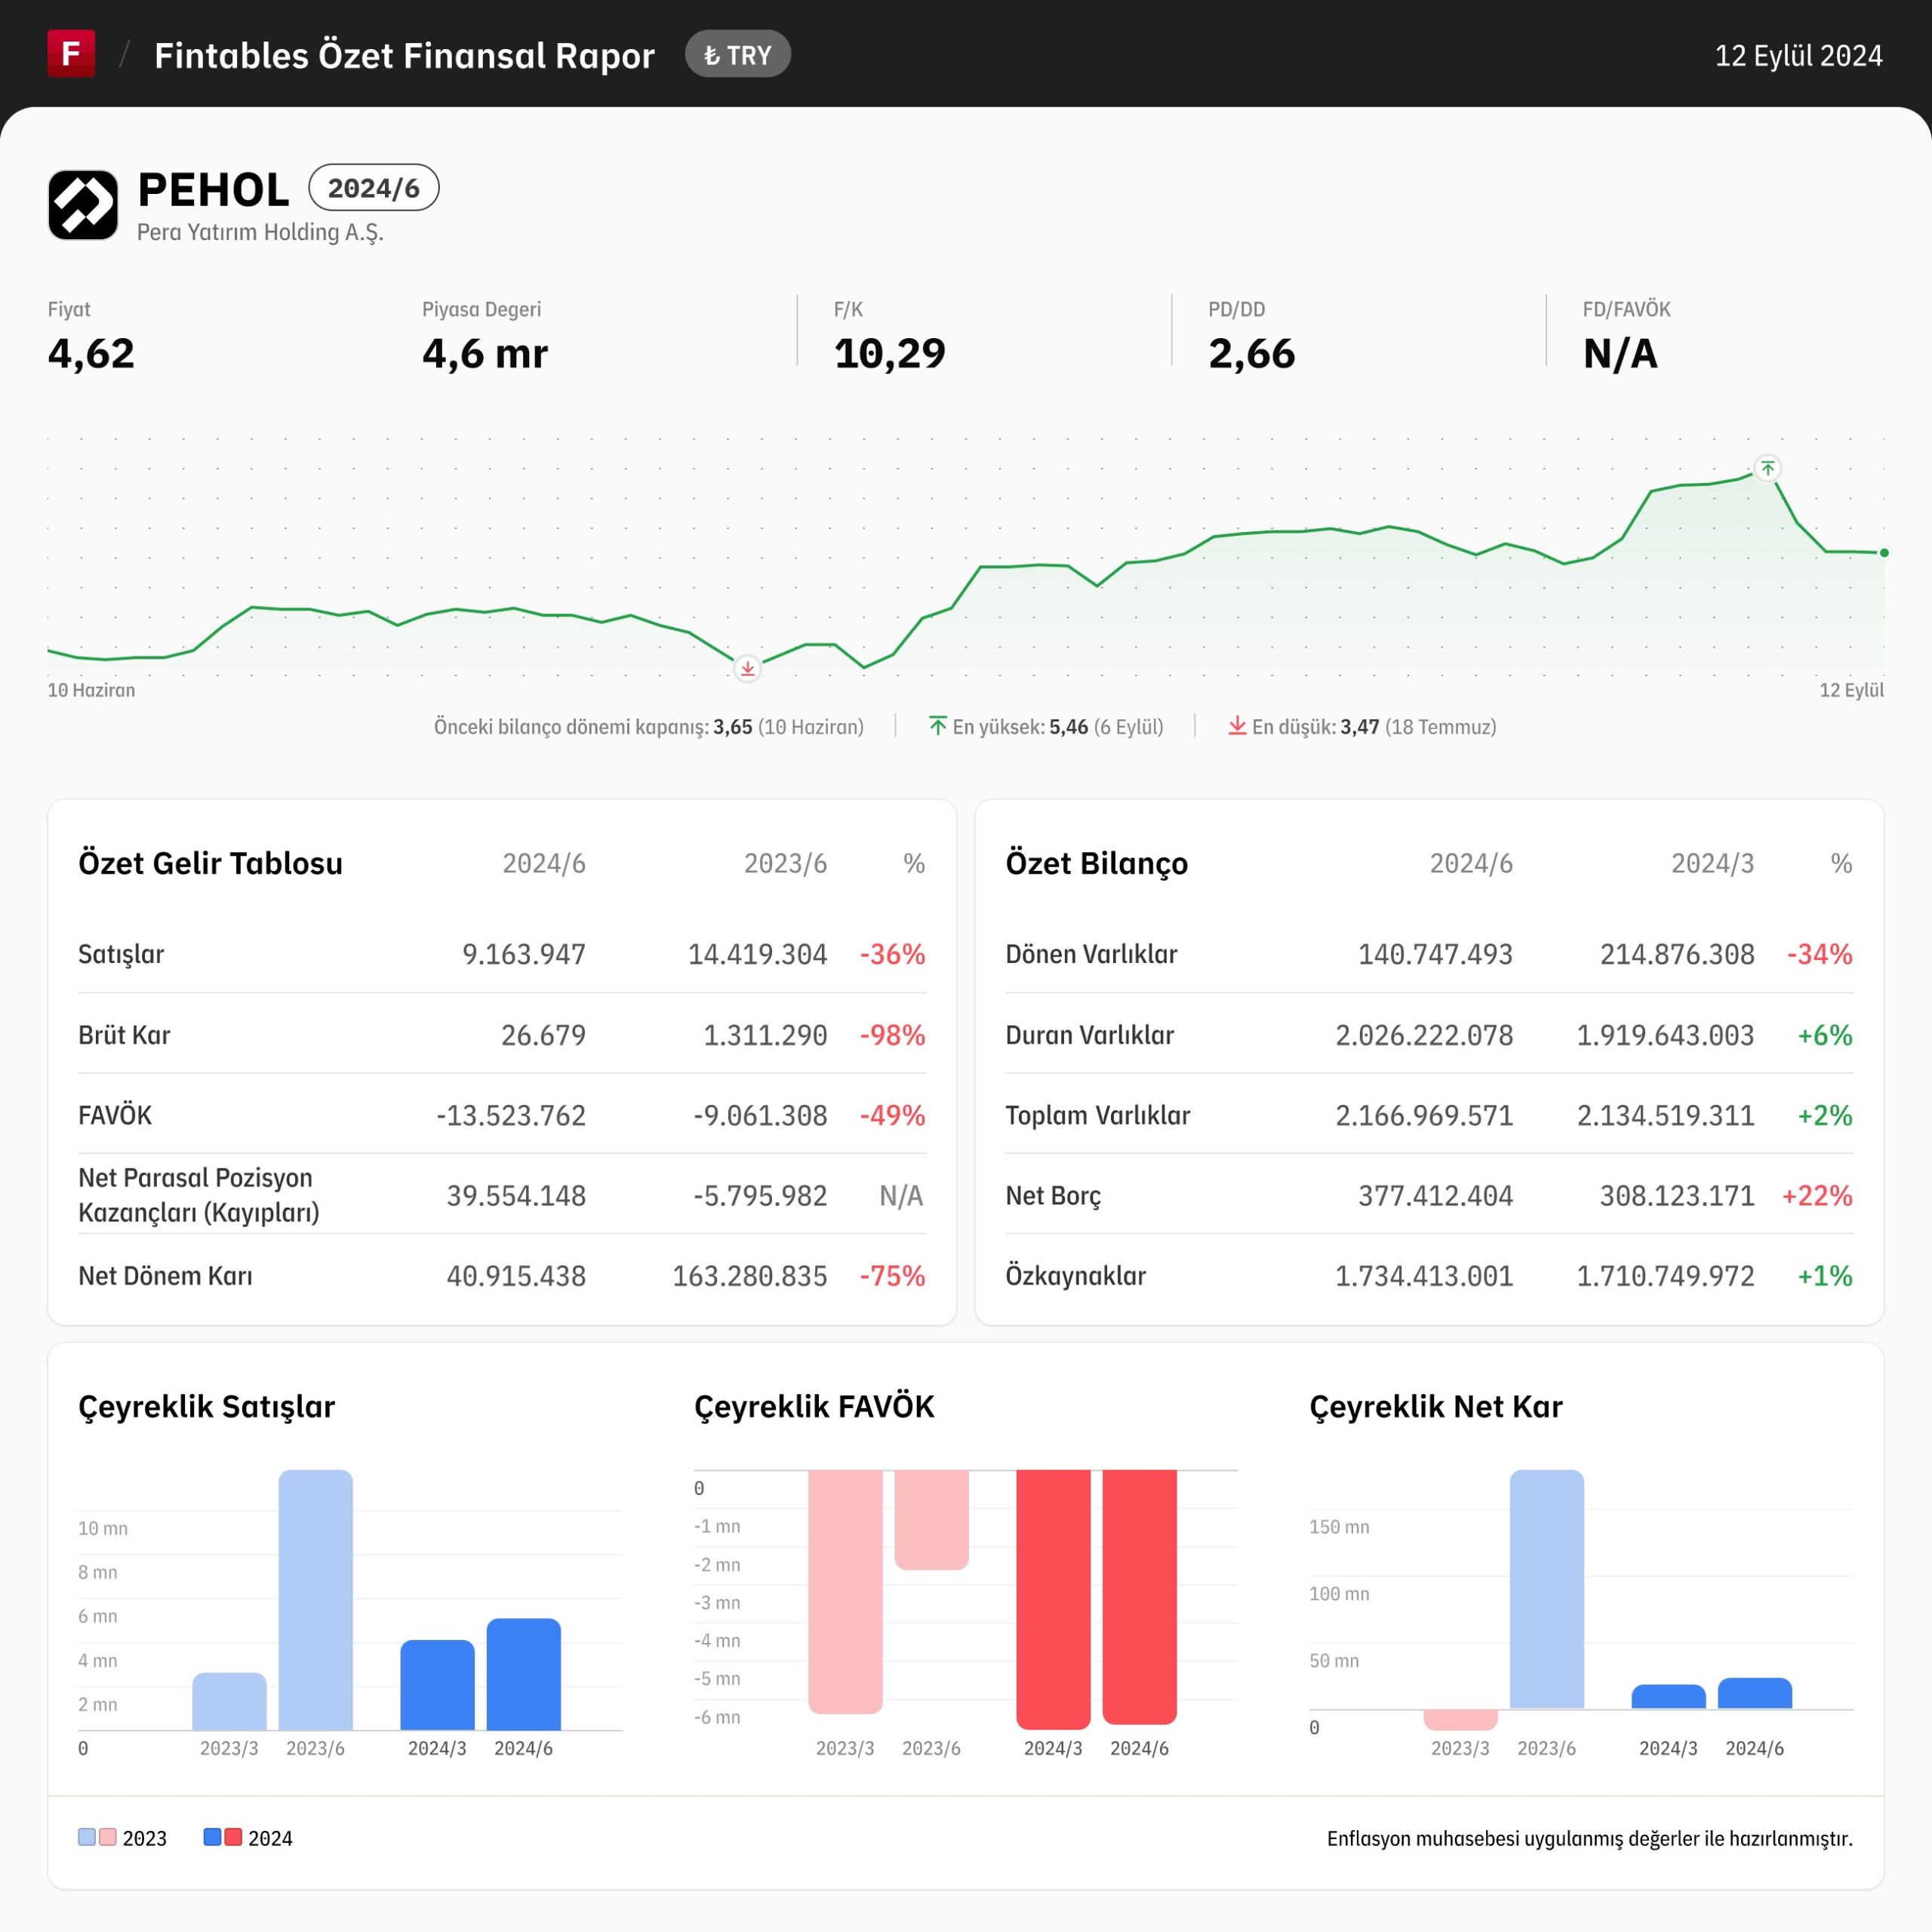Click Net Dönem Karı value 40.915.438
Image resolution: width=1932 pixels, height=1932 pixels.
click(516, 1276)
